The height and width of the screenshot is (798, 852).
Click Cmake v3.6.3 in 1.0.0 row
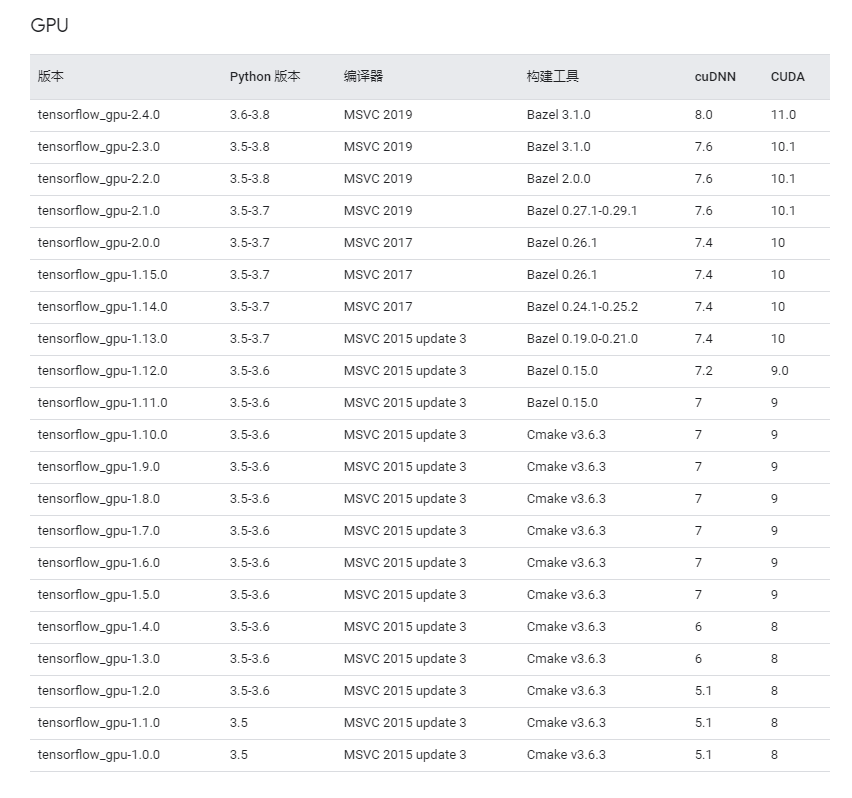(x=566, y=755)
